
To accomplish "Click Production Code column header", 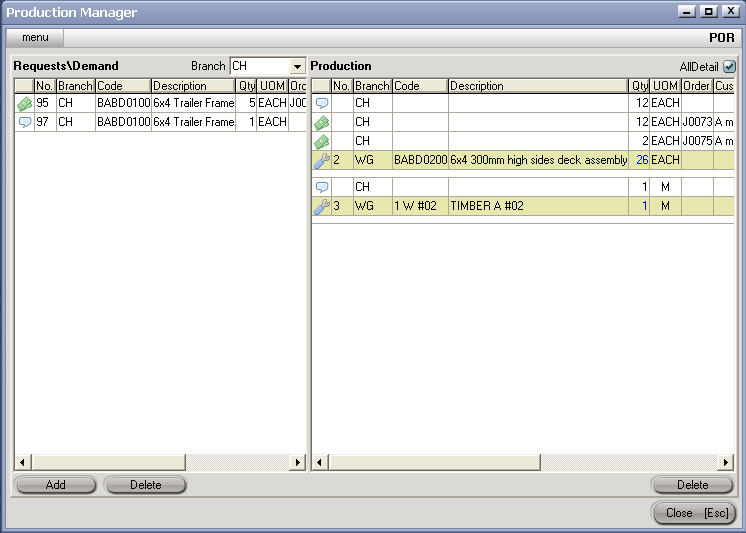I will tap(420, 86).
